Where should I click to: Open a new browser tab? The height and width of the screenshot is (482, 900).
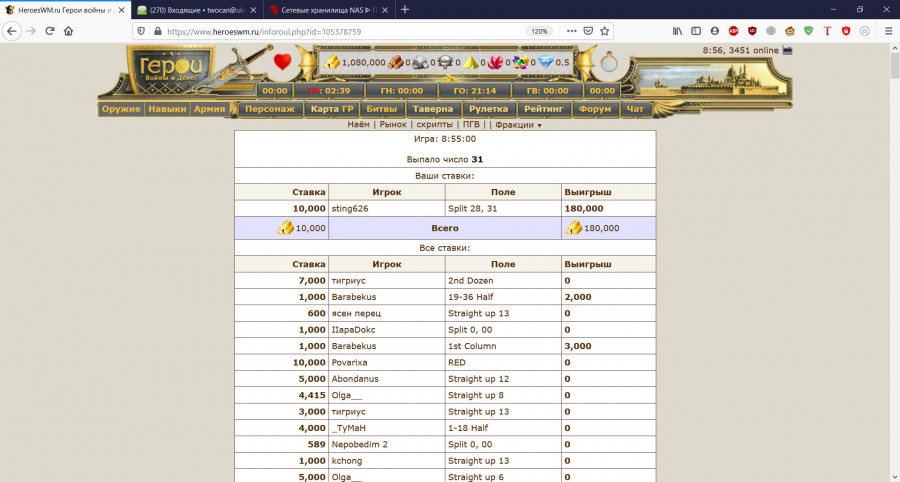pyautogui.click(x=405, y=9)
